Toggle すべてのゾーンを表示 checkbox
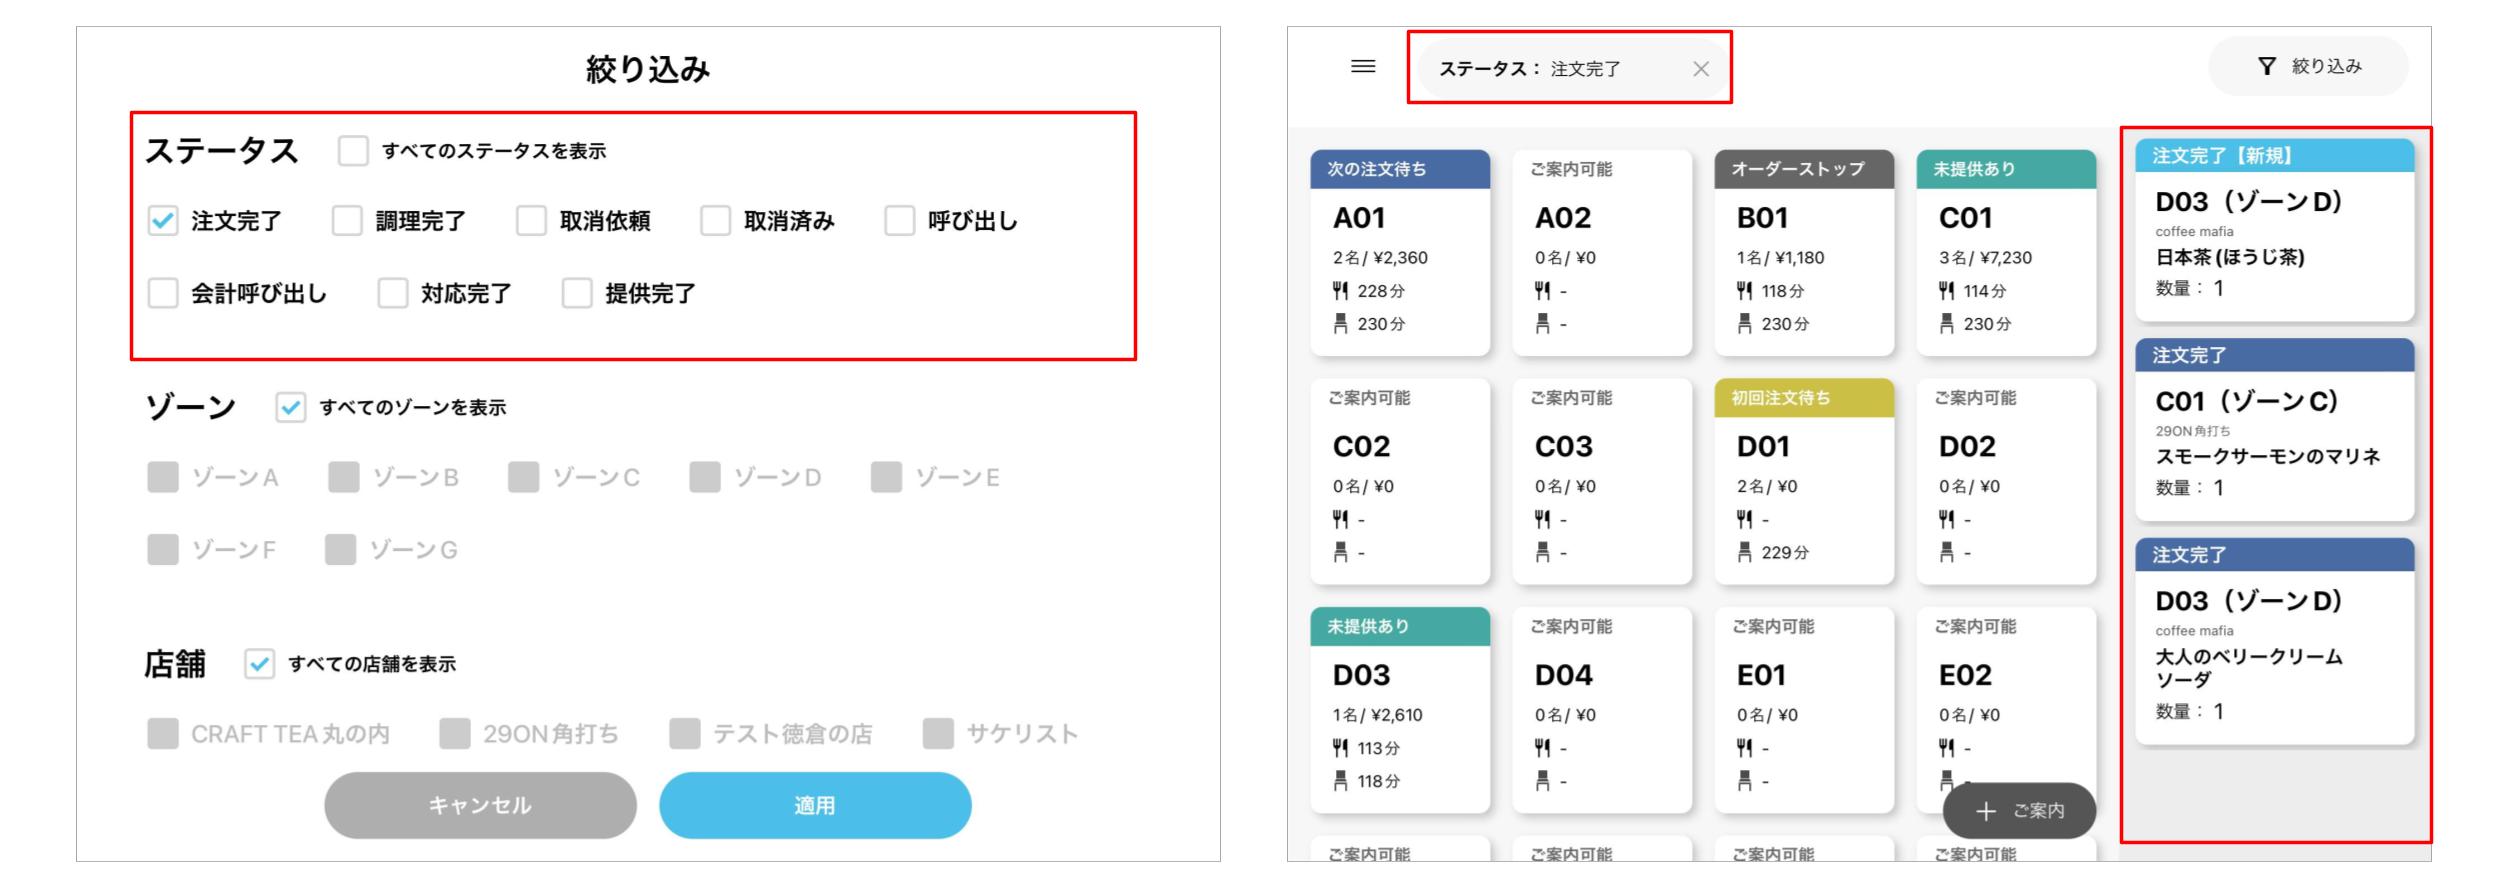 291,408
